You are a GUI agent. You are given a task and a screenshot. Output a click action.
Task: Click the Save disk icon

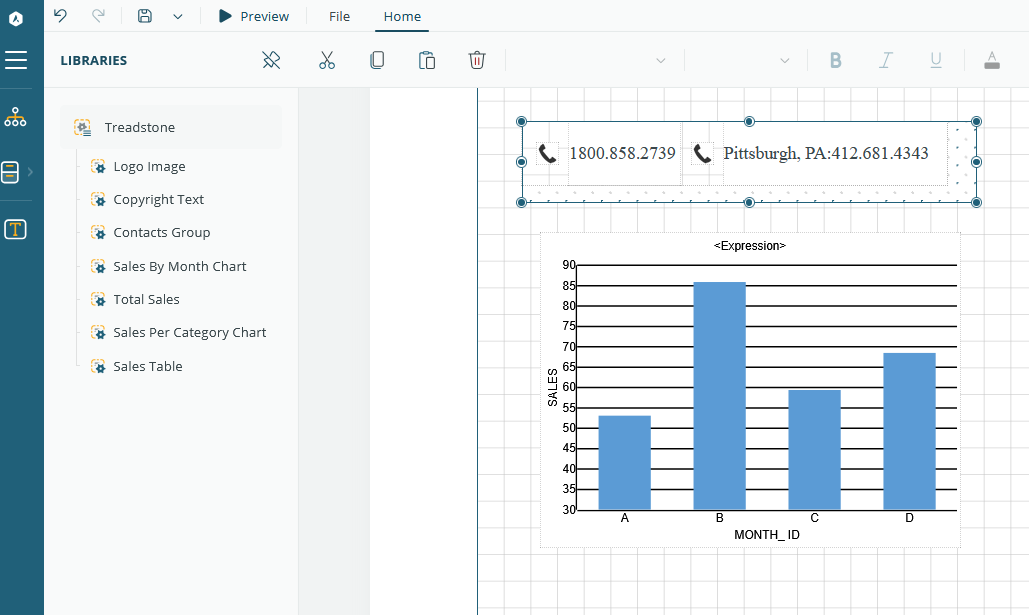[x=145, y=16]
